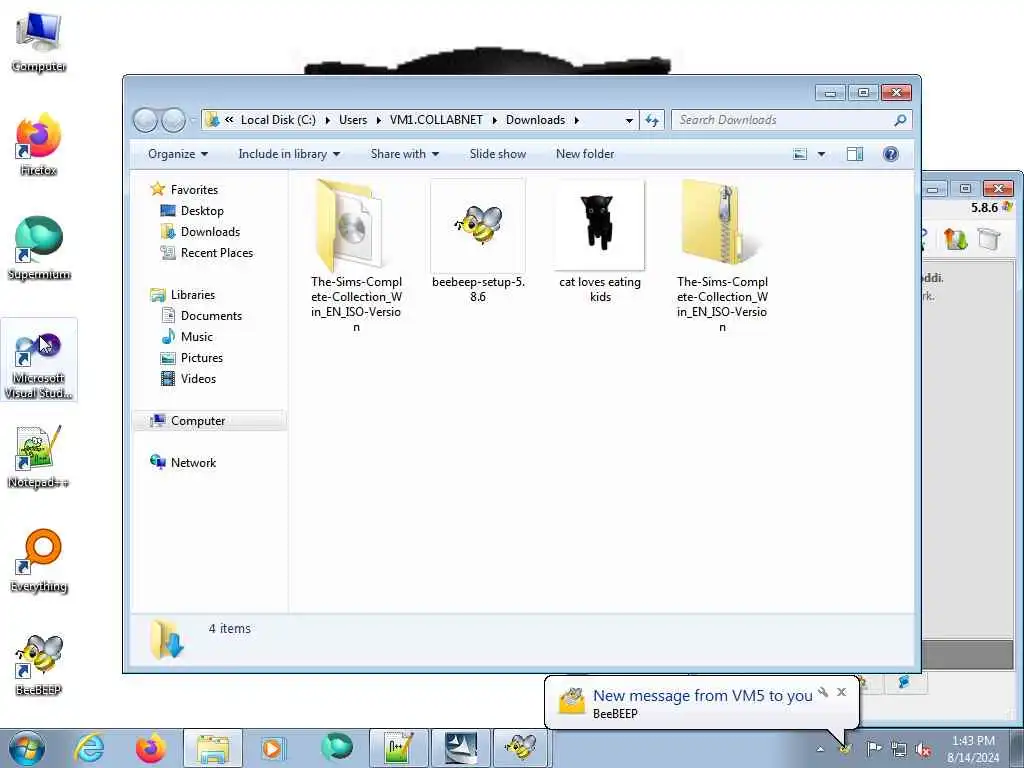Select the zipped Sims-Complete-Collection archive
Screen dimensions: 1024x768
(722, 255)
